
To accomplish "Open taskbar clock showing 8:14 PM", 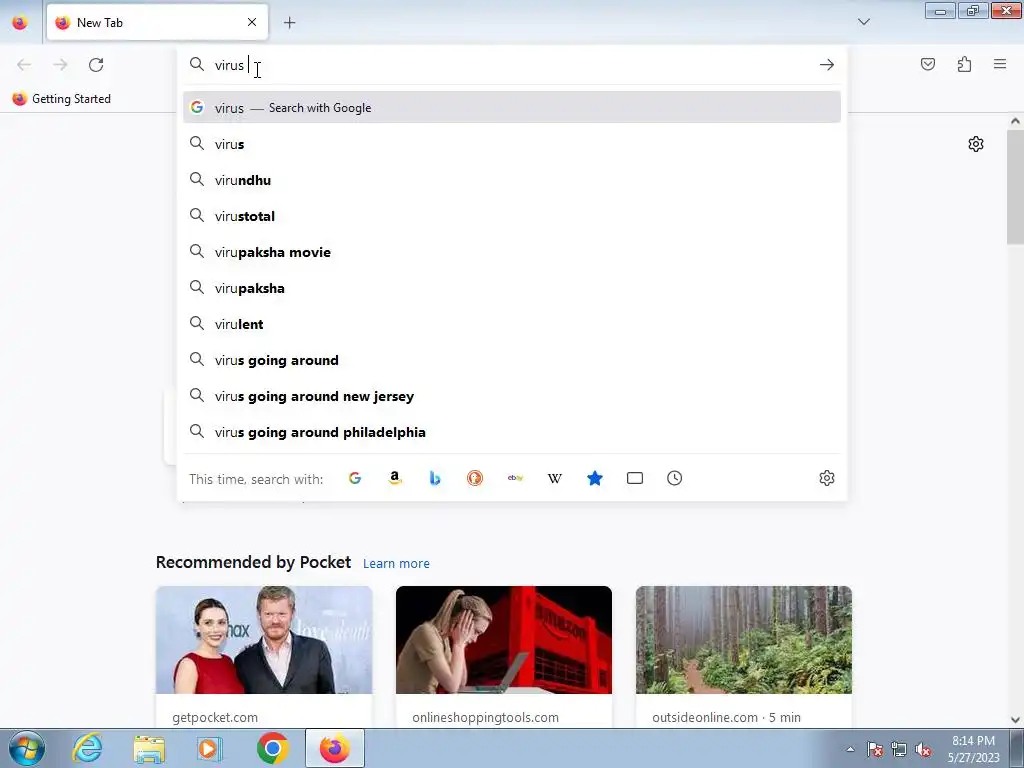I will (x=974, y=749).
